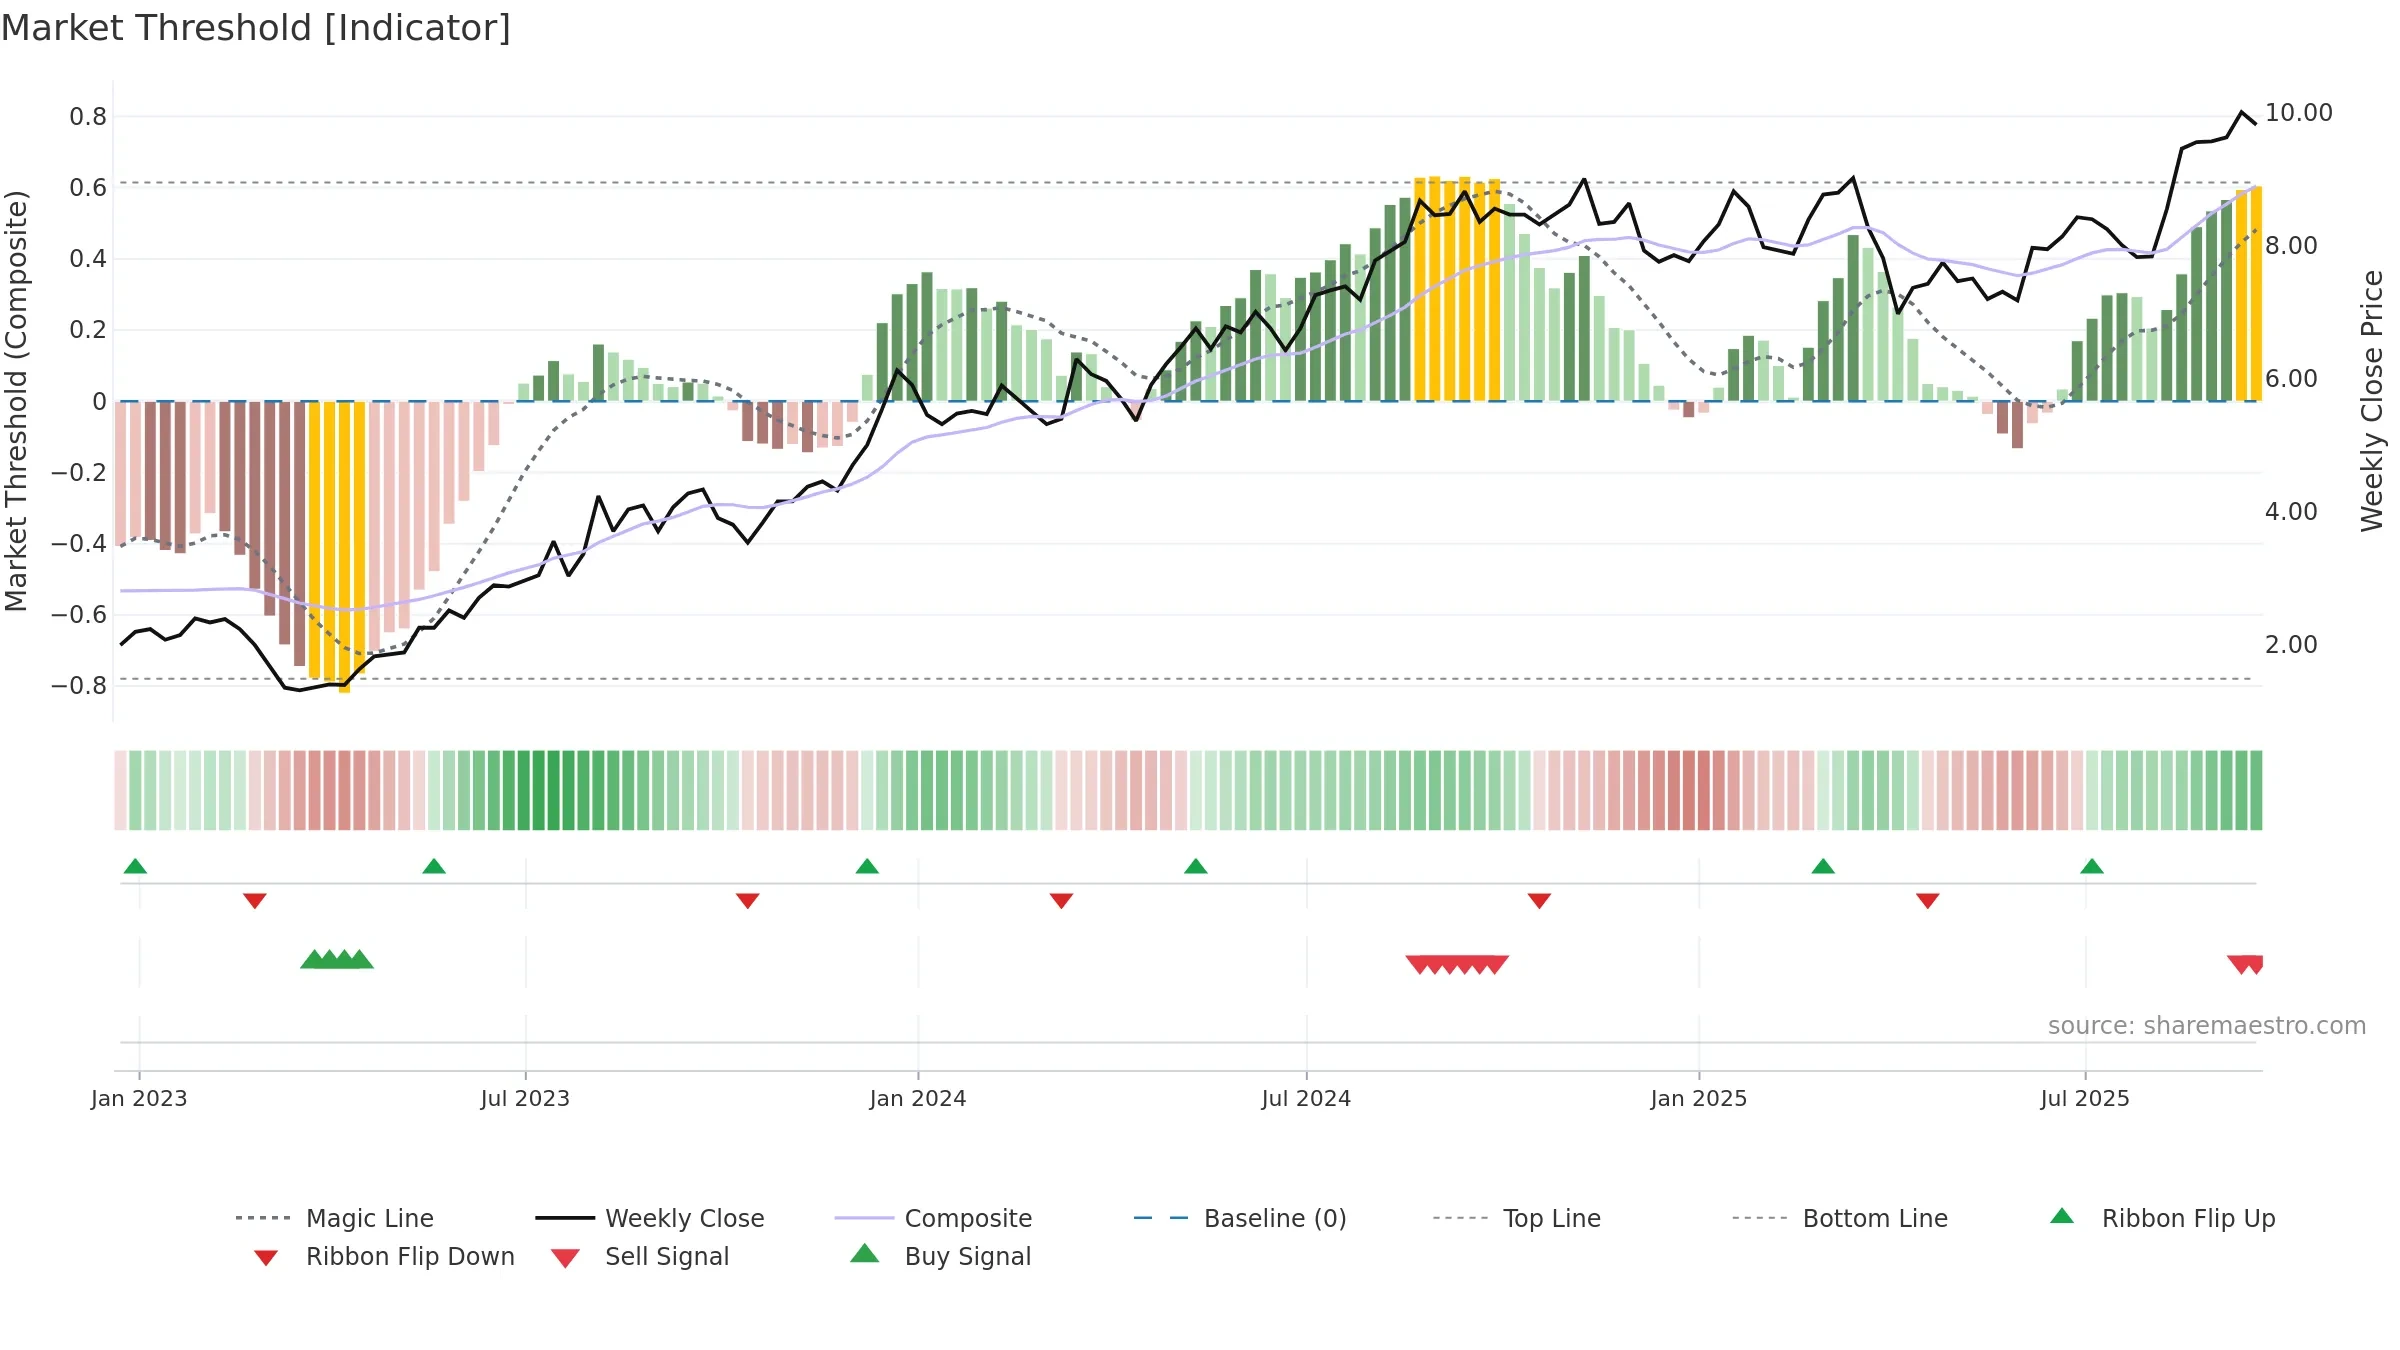Click the last sell signal marker, late 2025
Viewport: 2400px width, 1350px height.
[2253, 964]
